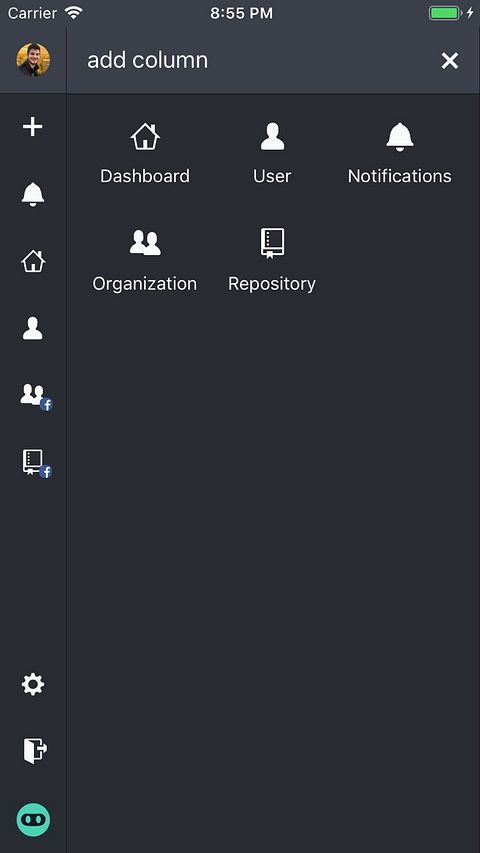480x853 pixels.
Task: Click the Organization text label
Action: click(x=145, y=284)
